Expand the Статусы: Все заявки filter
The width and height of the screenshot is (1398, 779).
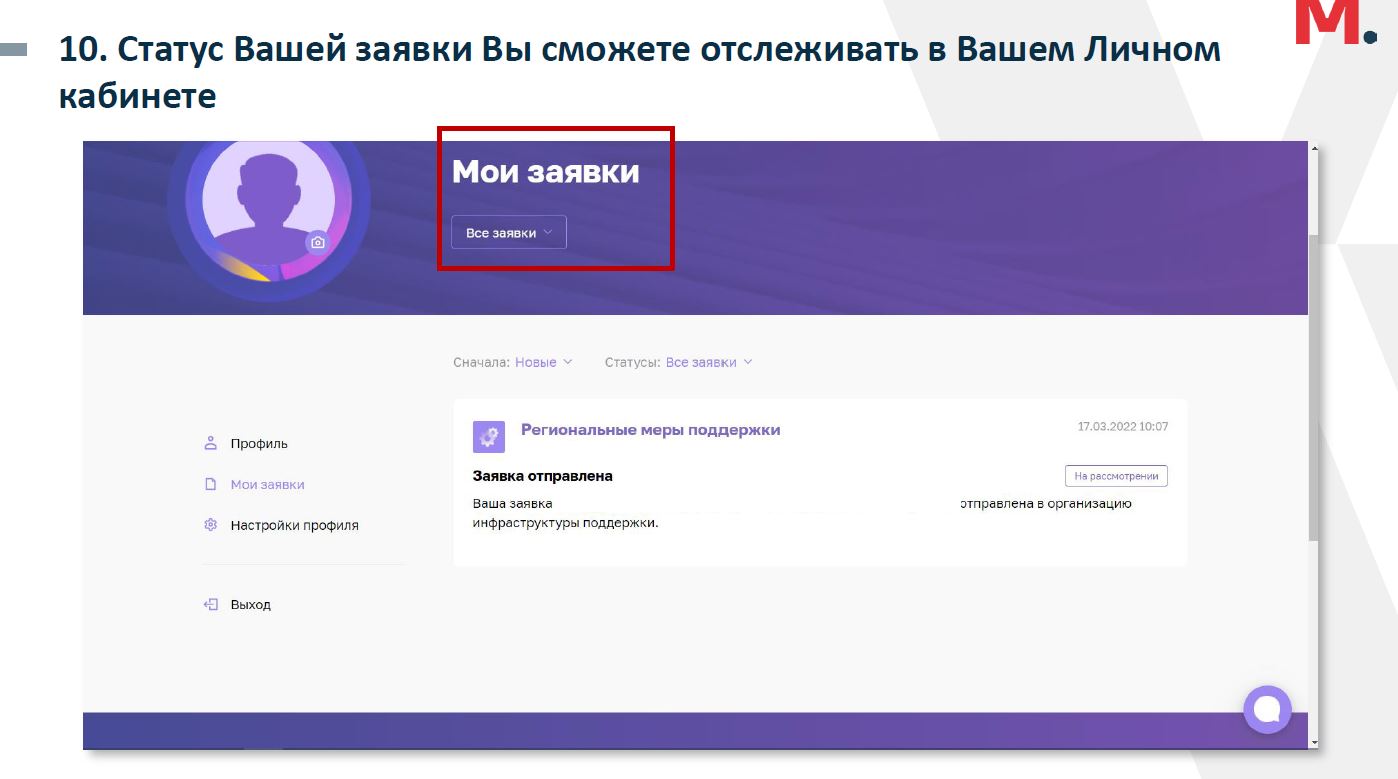click(708, 362)
